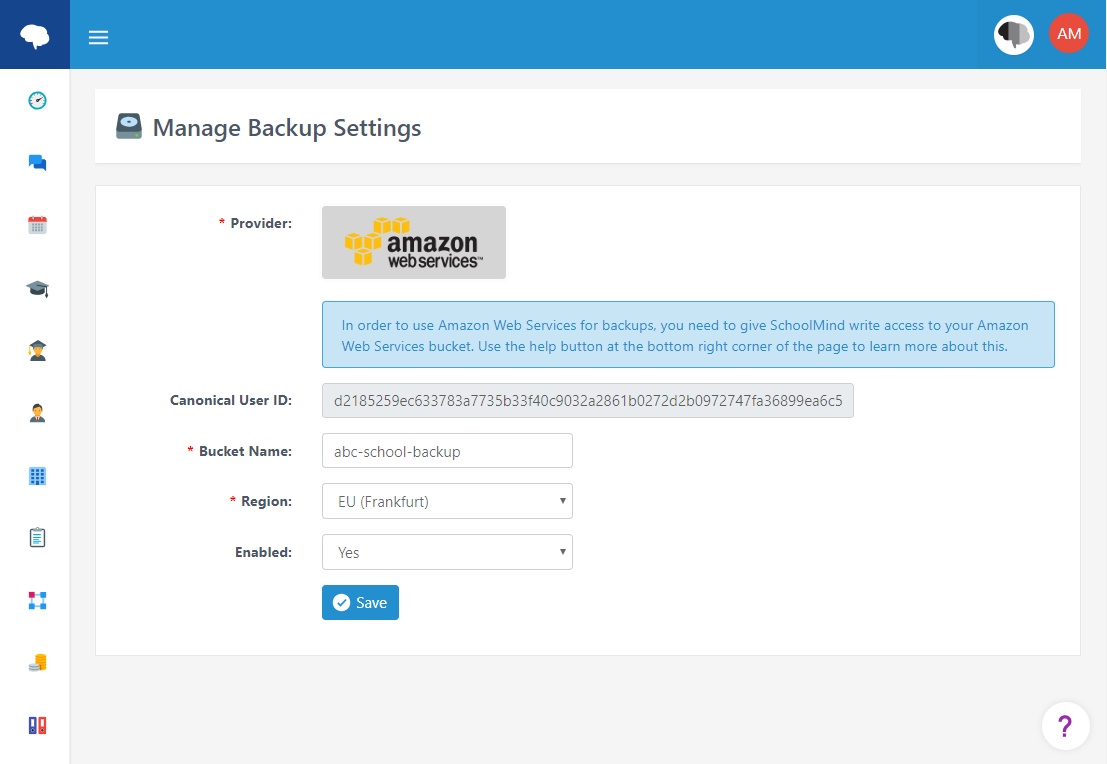Screen dimensions: 1107x764
Task: Open the clipboard sidebar icon
Action: (37, 538)
